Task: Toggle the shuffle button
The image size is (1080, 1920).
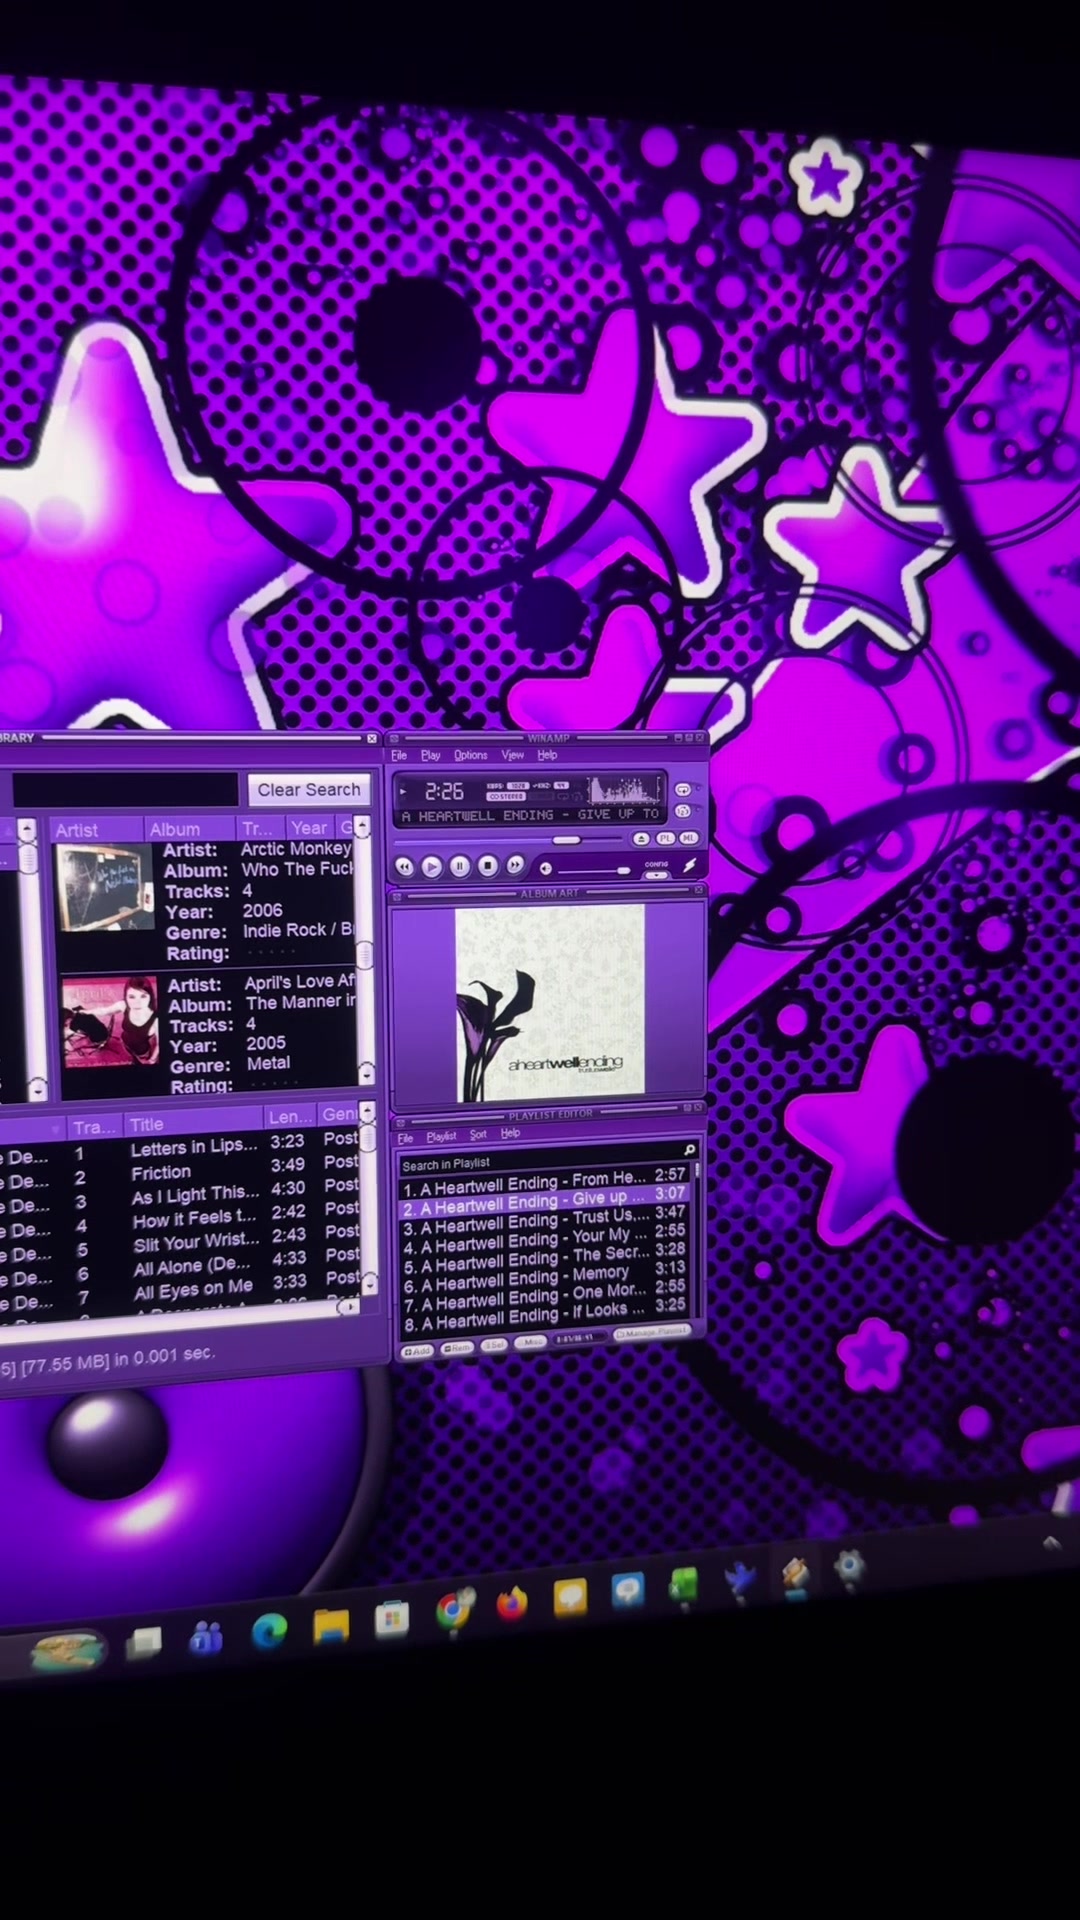Action: tap(683, 811)
